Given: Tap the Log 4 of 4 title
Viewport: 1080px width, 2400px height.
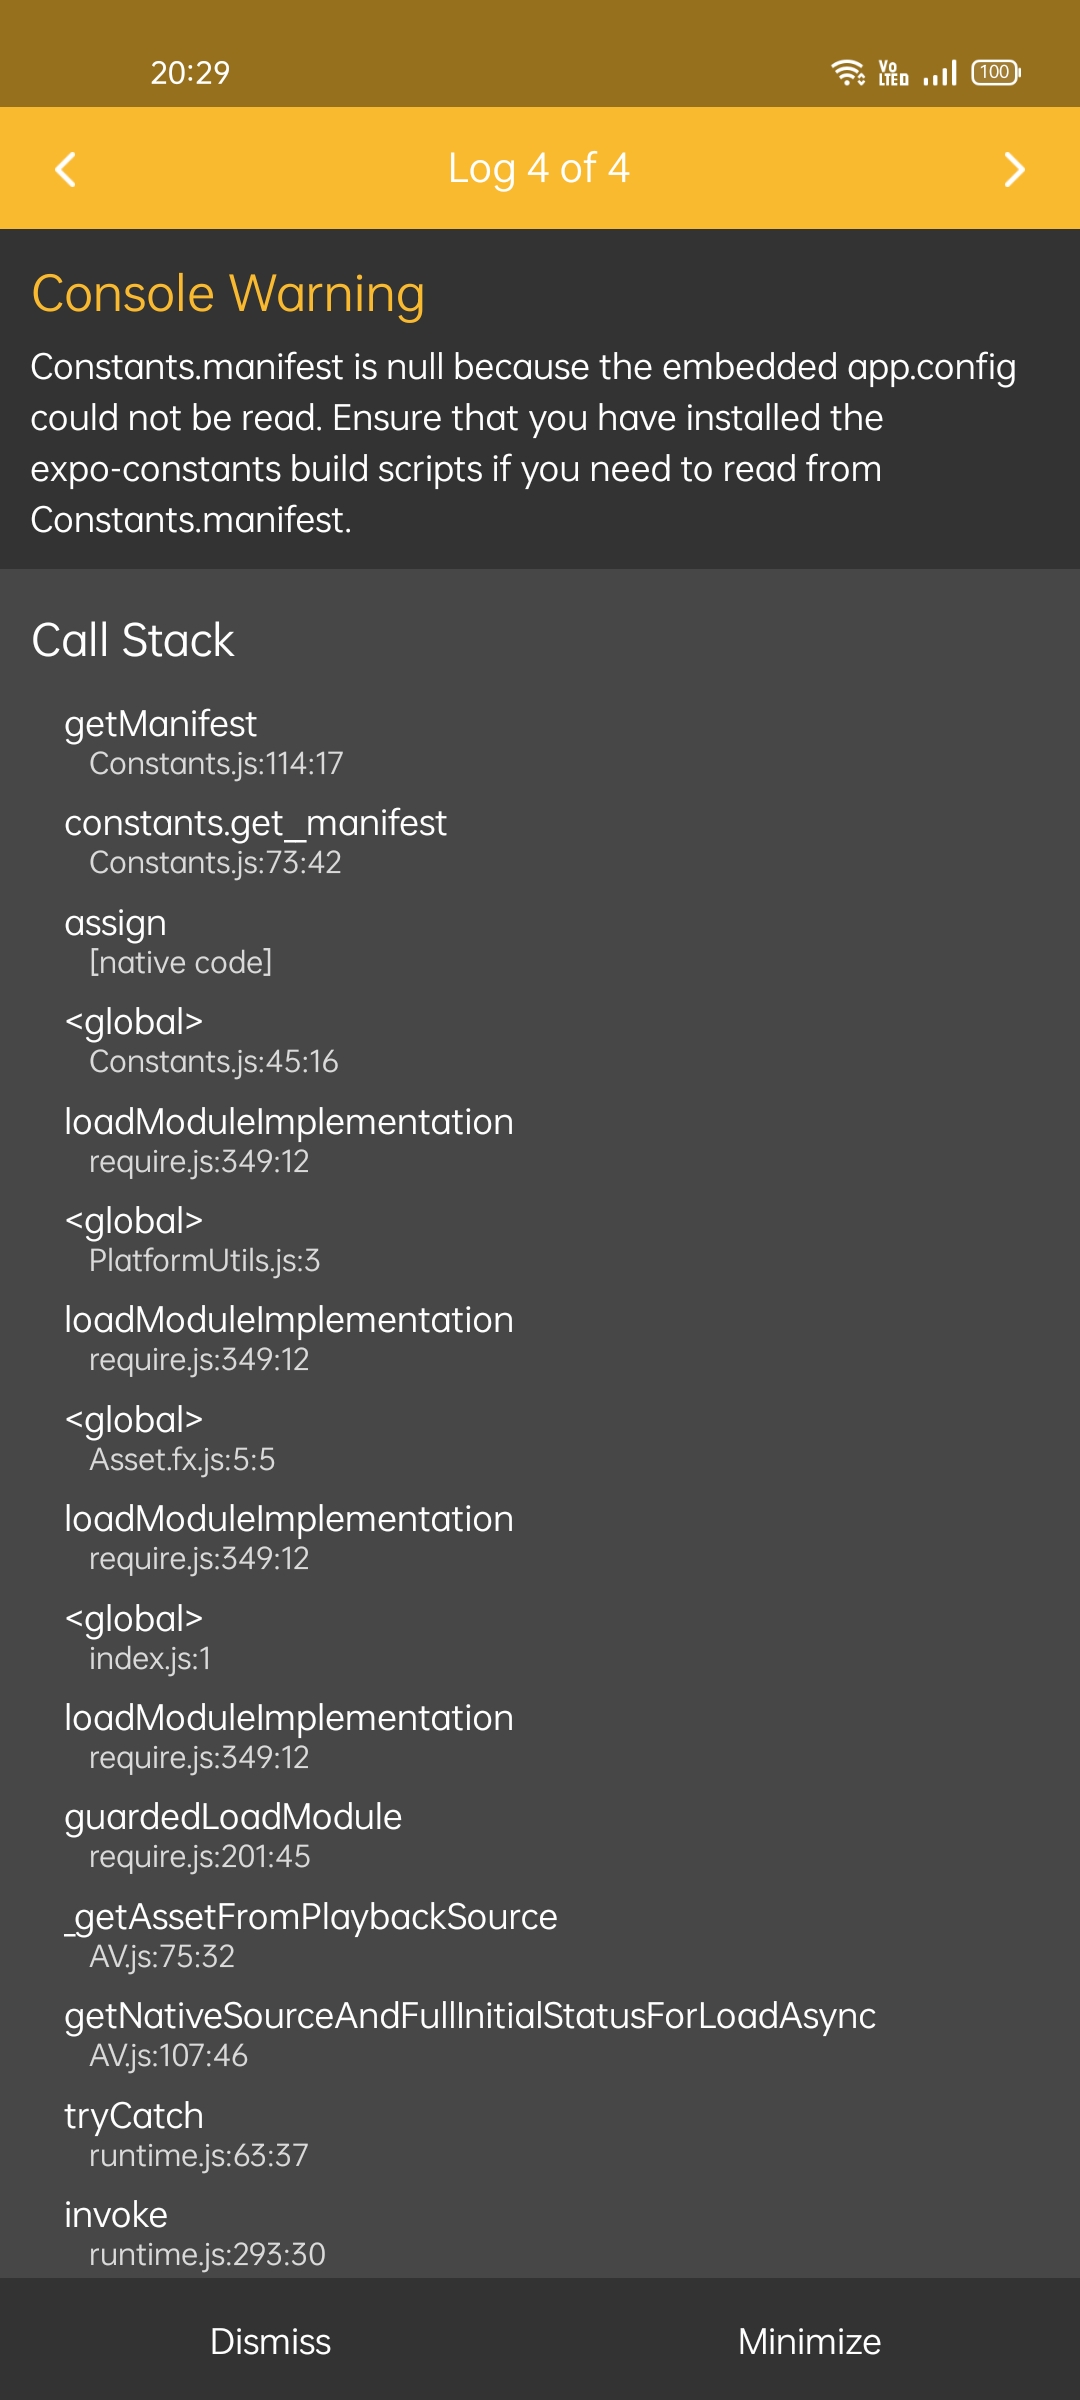Looking at the screenshot, I should [539, 168].
